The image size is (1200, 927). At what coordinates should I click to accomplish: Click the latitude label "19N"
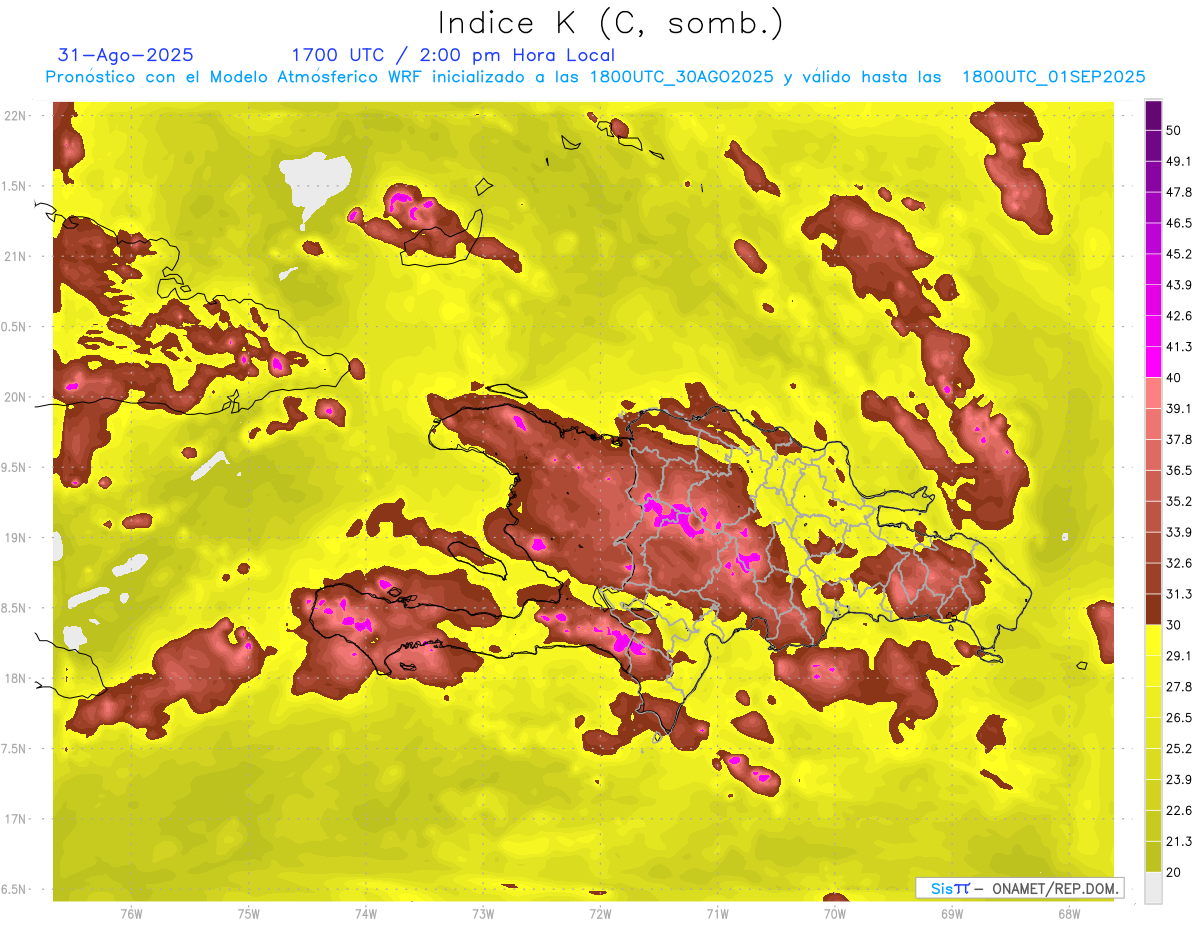pos(15,538)
